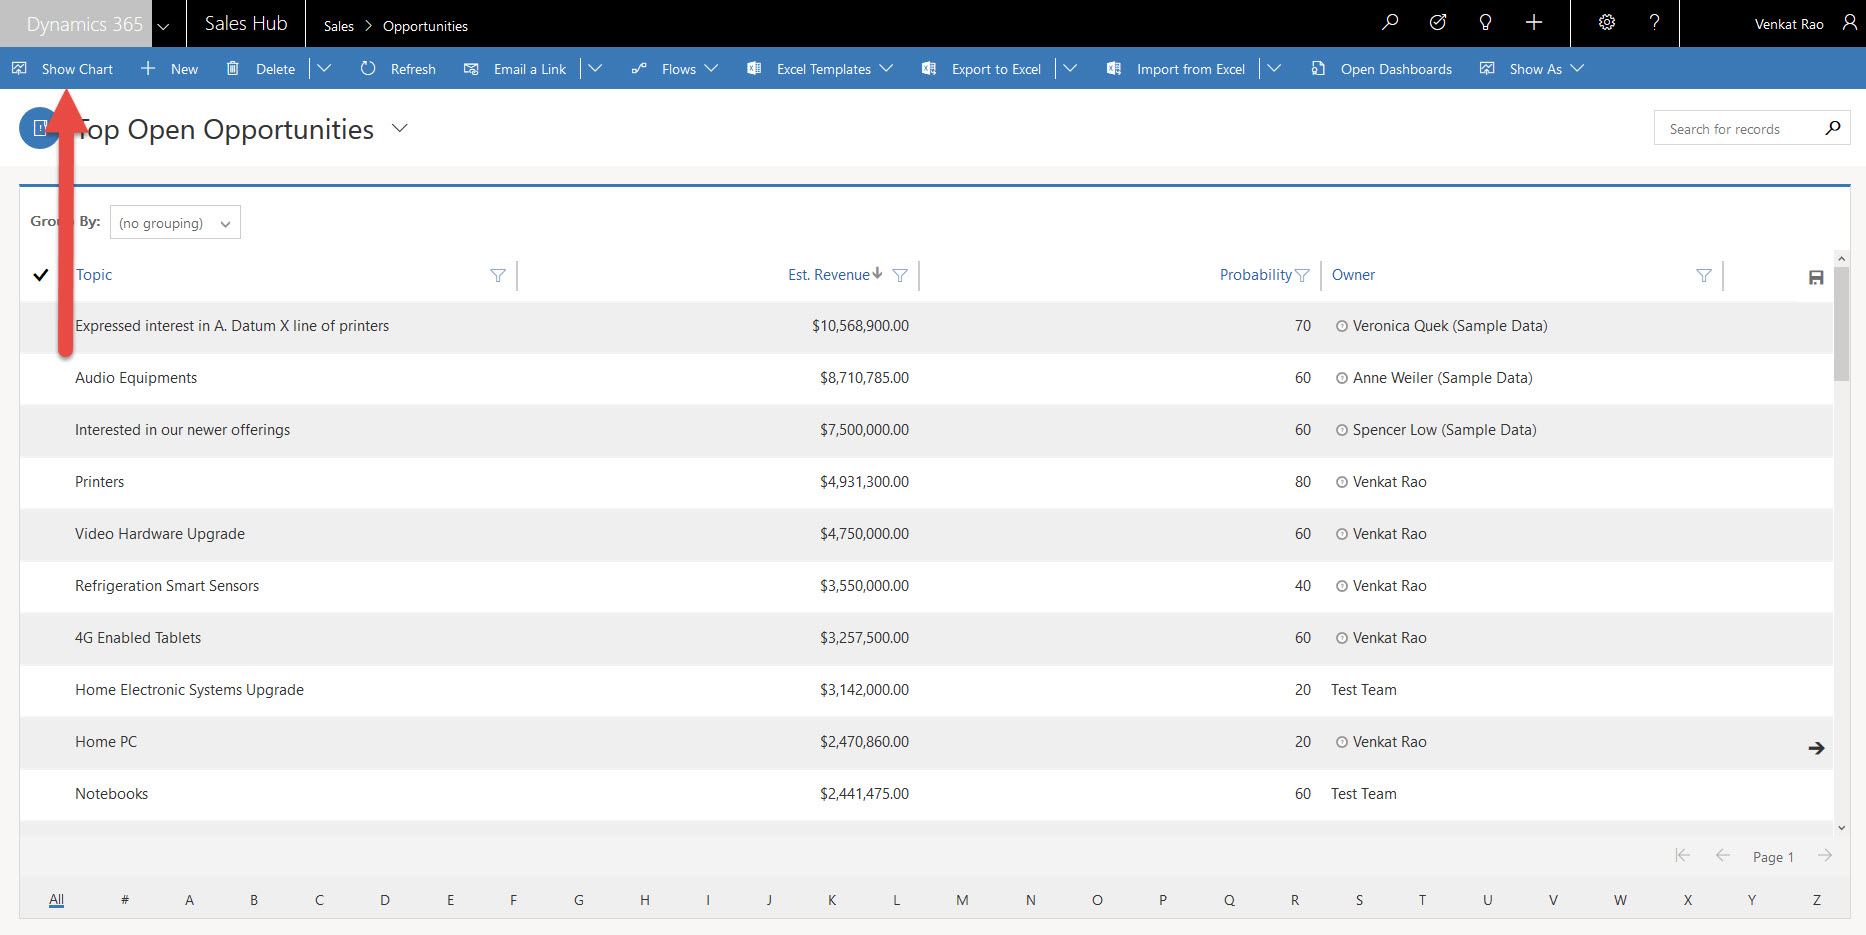Open the Group By no grouping dropdown

pos(175,223)
